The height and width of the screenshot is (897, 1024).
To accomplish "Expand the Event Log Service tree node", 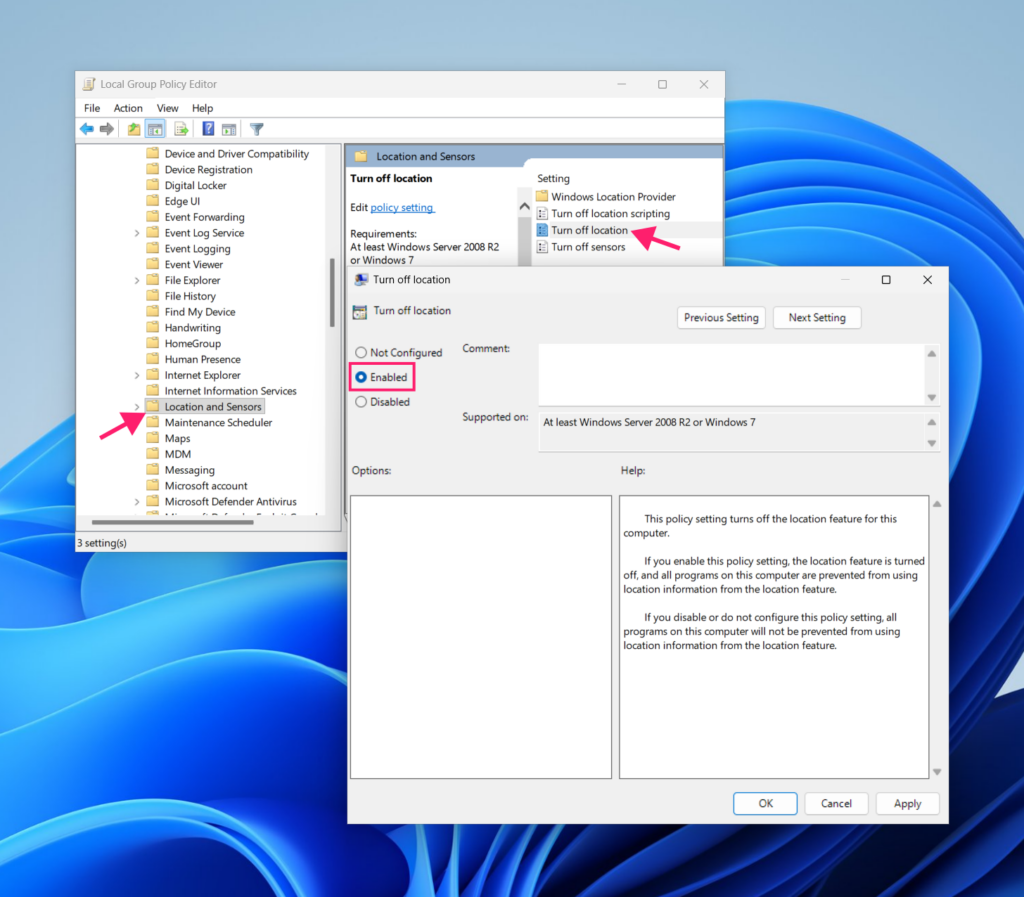I will tap(136, 233).
